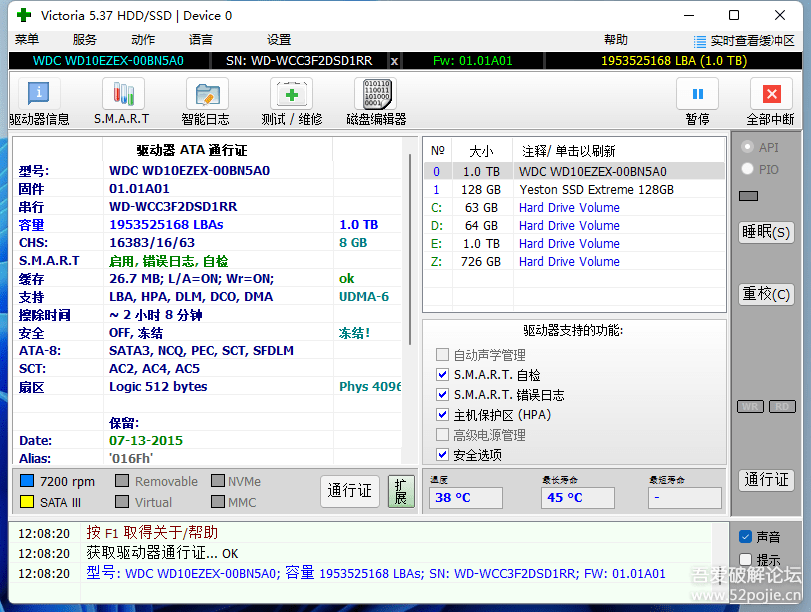
Task: Click the 1953525168 LBAs capacity value
Action: click(x=166, y=225)
